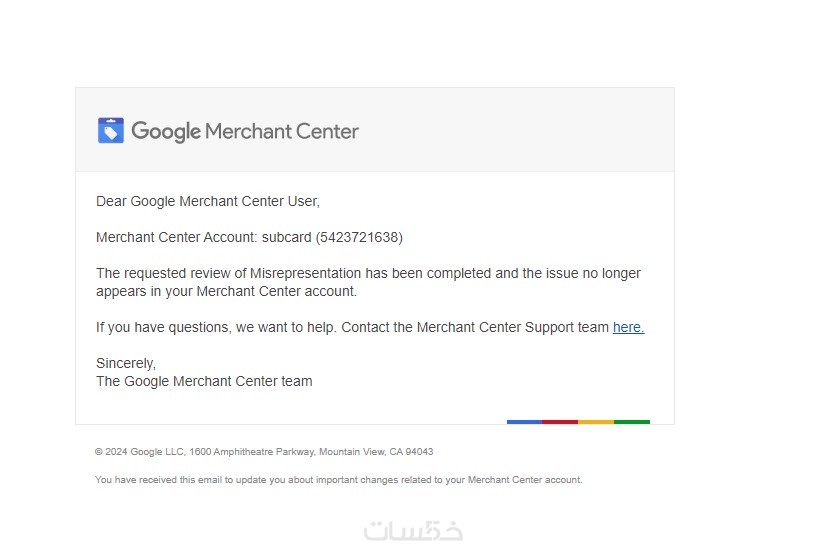This screenshot has height=552, width=827.
Task: Click the account name "subcard"
Action: (x=286, y=237)
